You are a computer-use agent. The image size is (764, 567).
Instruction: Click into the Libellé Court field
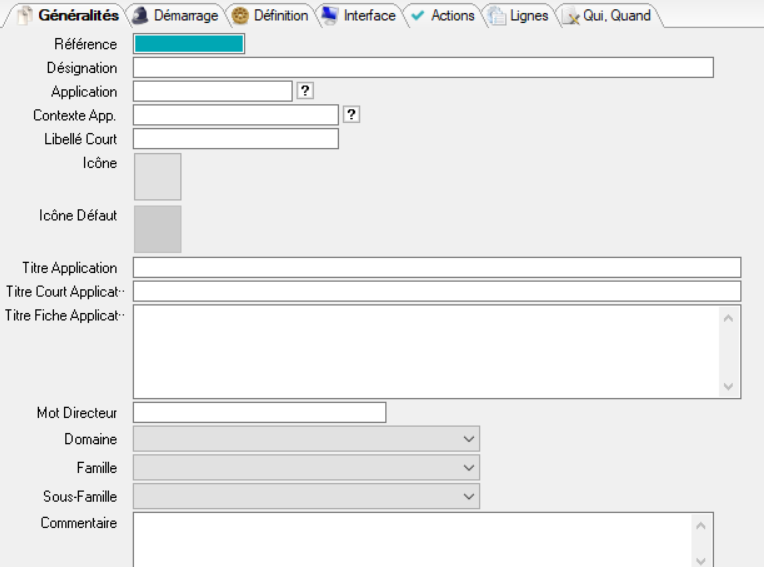(236, 139)
